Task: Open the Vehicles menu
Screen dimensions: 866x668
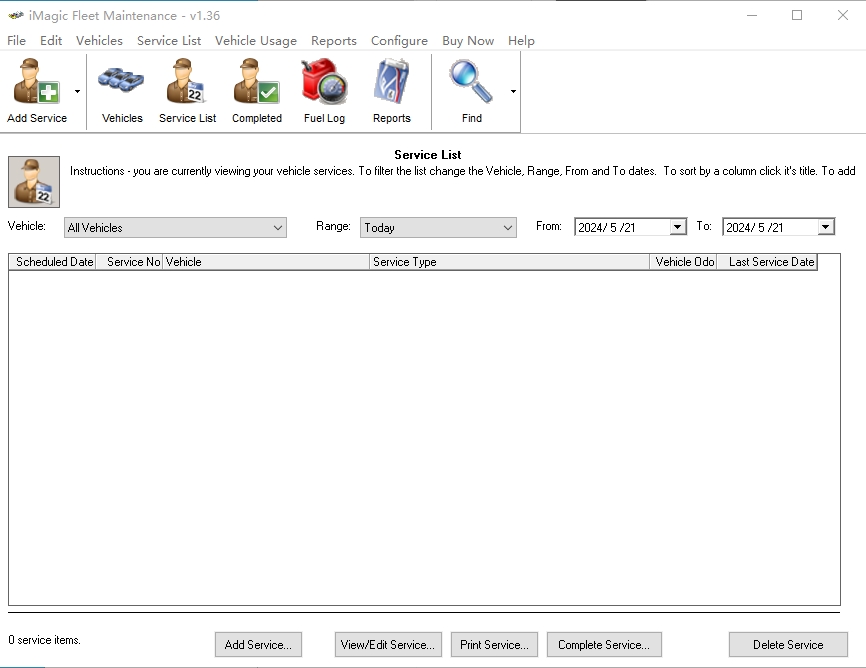Action: [x=99, y=40]
